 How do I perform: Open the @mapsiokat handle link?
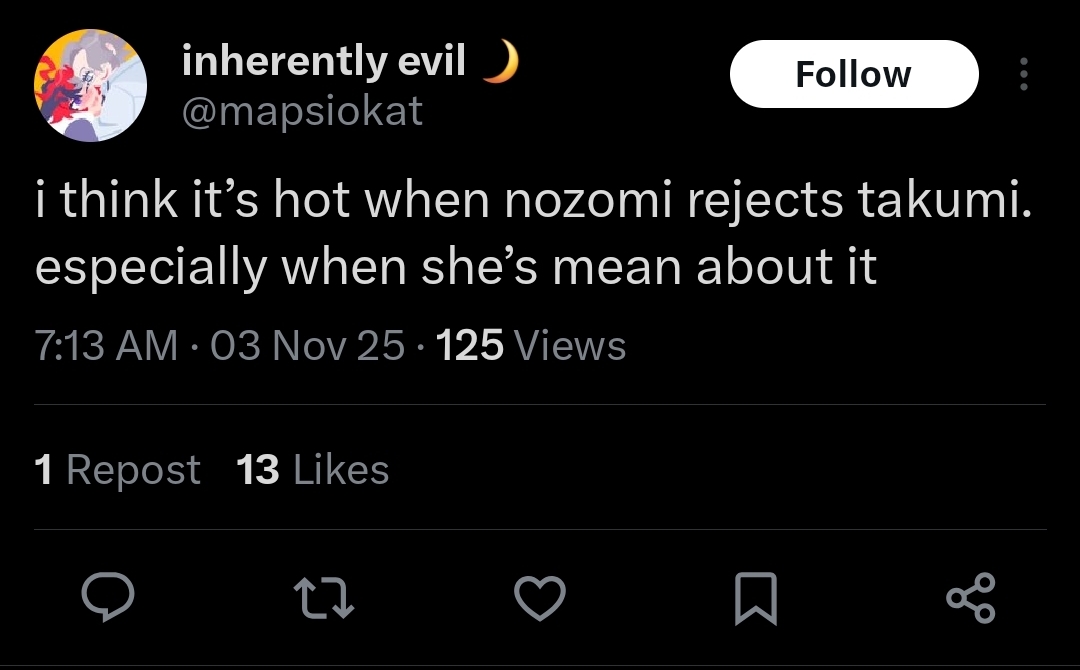click(x=302, y=111)
